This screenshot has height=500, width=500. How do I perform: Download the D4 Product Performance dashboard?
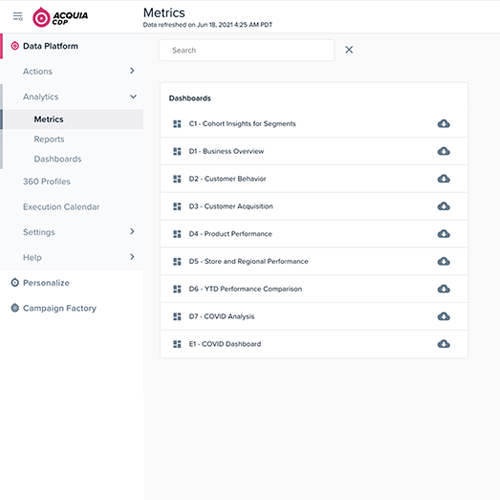click(x=444, y=234)
